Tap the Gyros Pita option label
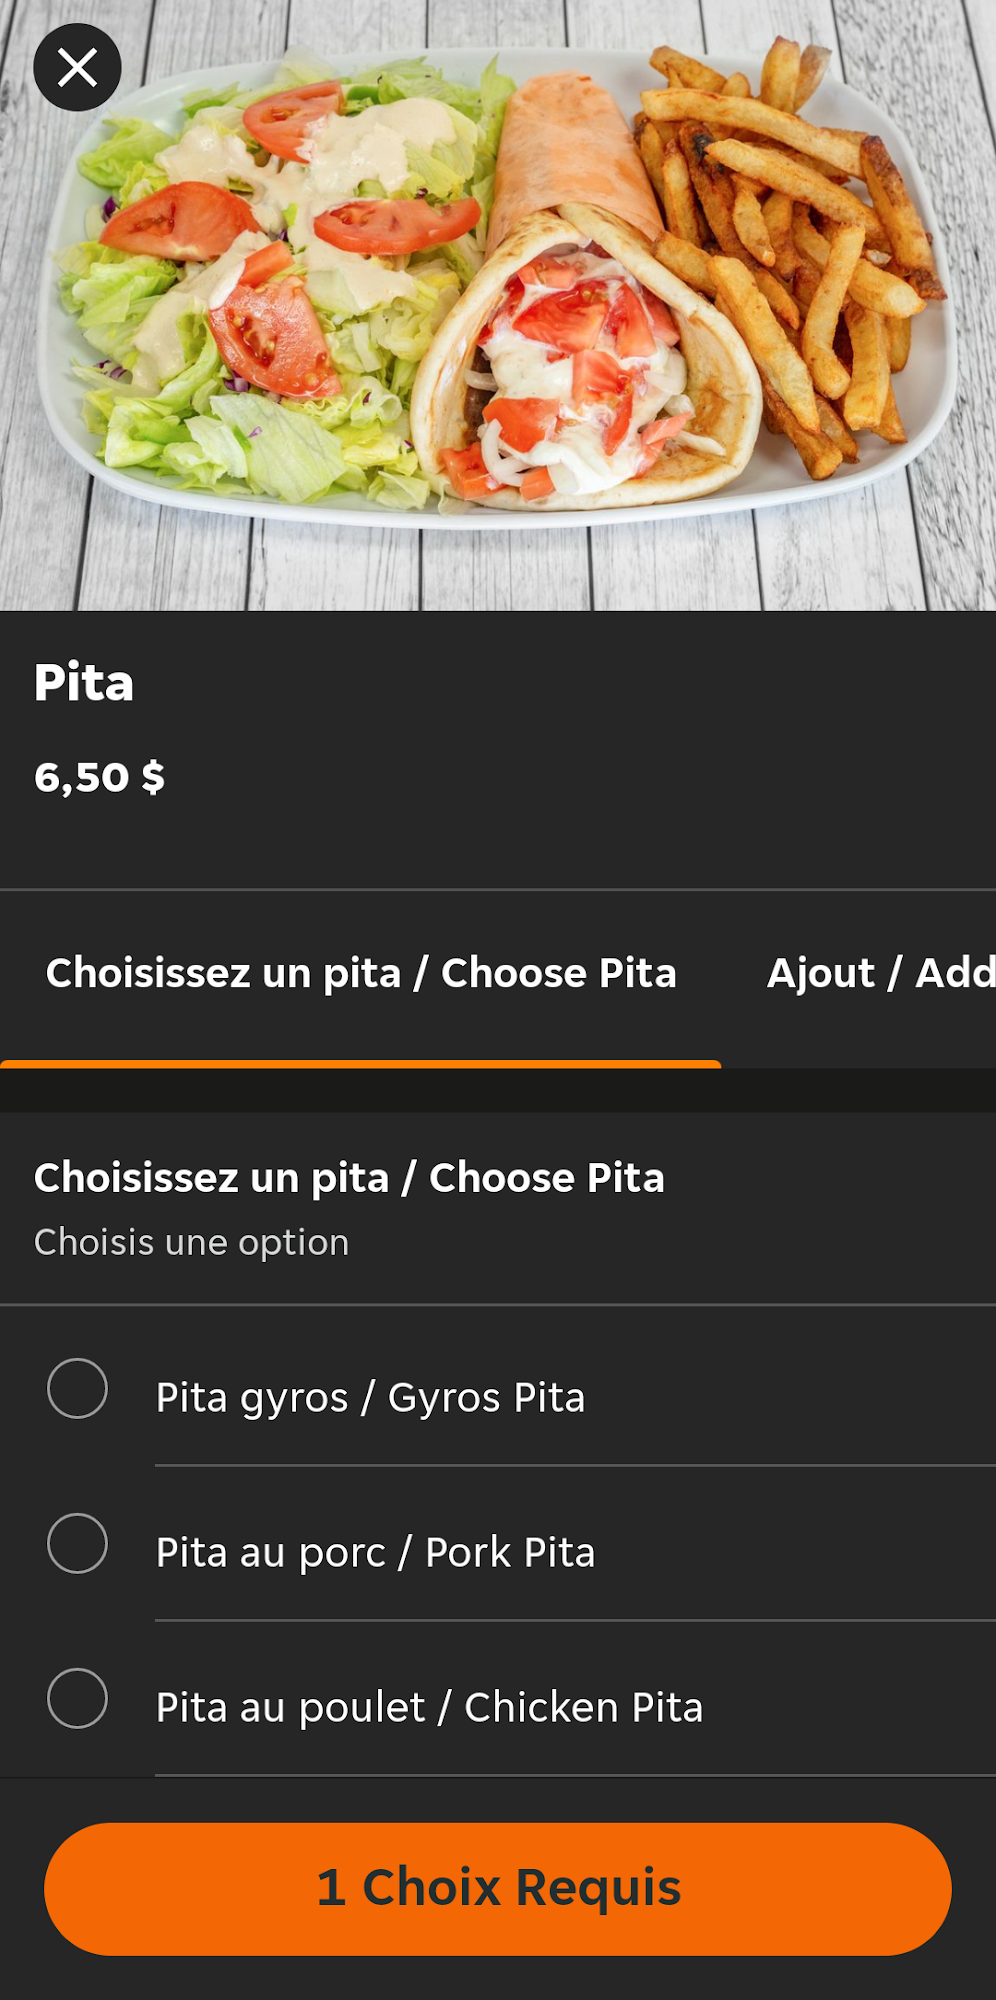Viewport: 996px width, 2000px height. click(370, 1397)
